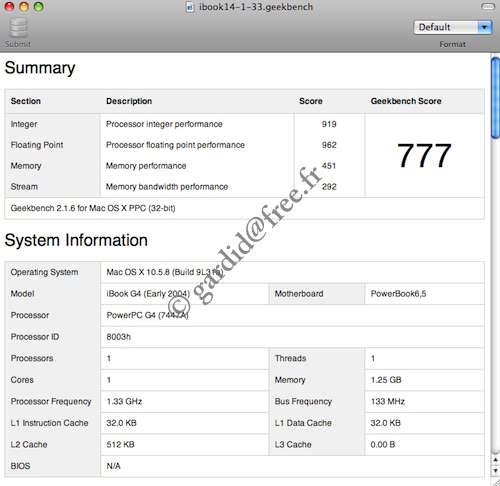The image size is (500, 486).
Task: Click the document icon in title bar
Action: click(x=190, y=7)
